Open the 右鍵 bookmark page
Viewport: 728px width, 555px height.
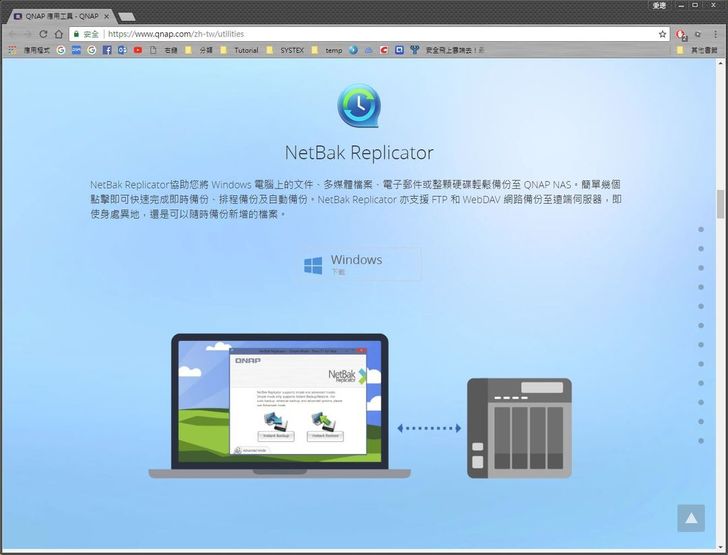(x=163, y=50)
